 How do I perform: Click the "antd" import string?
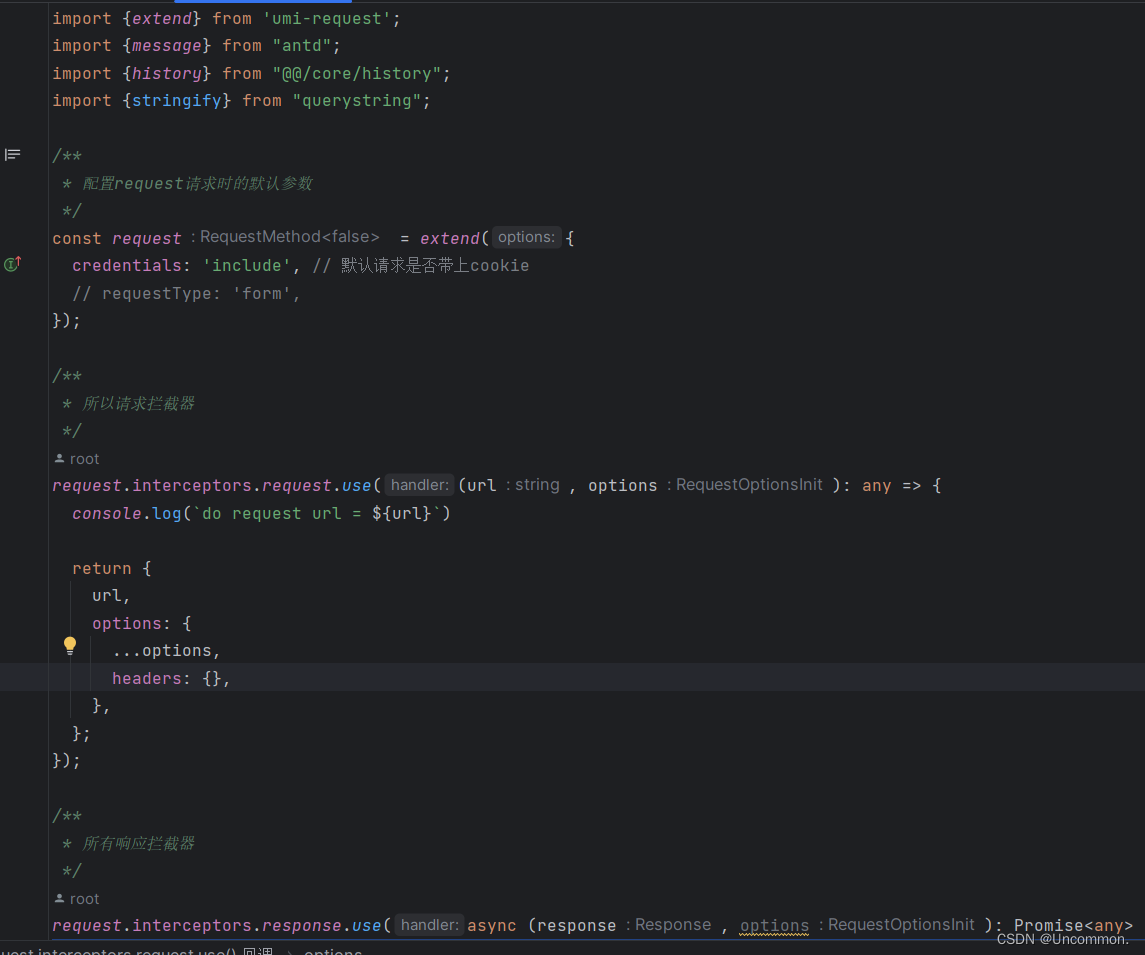pos(302,46)
